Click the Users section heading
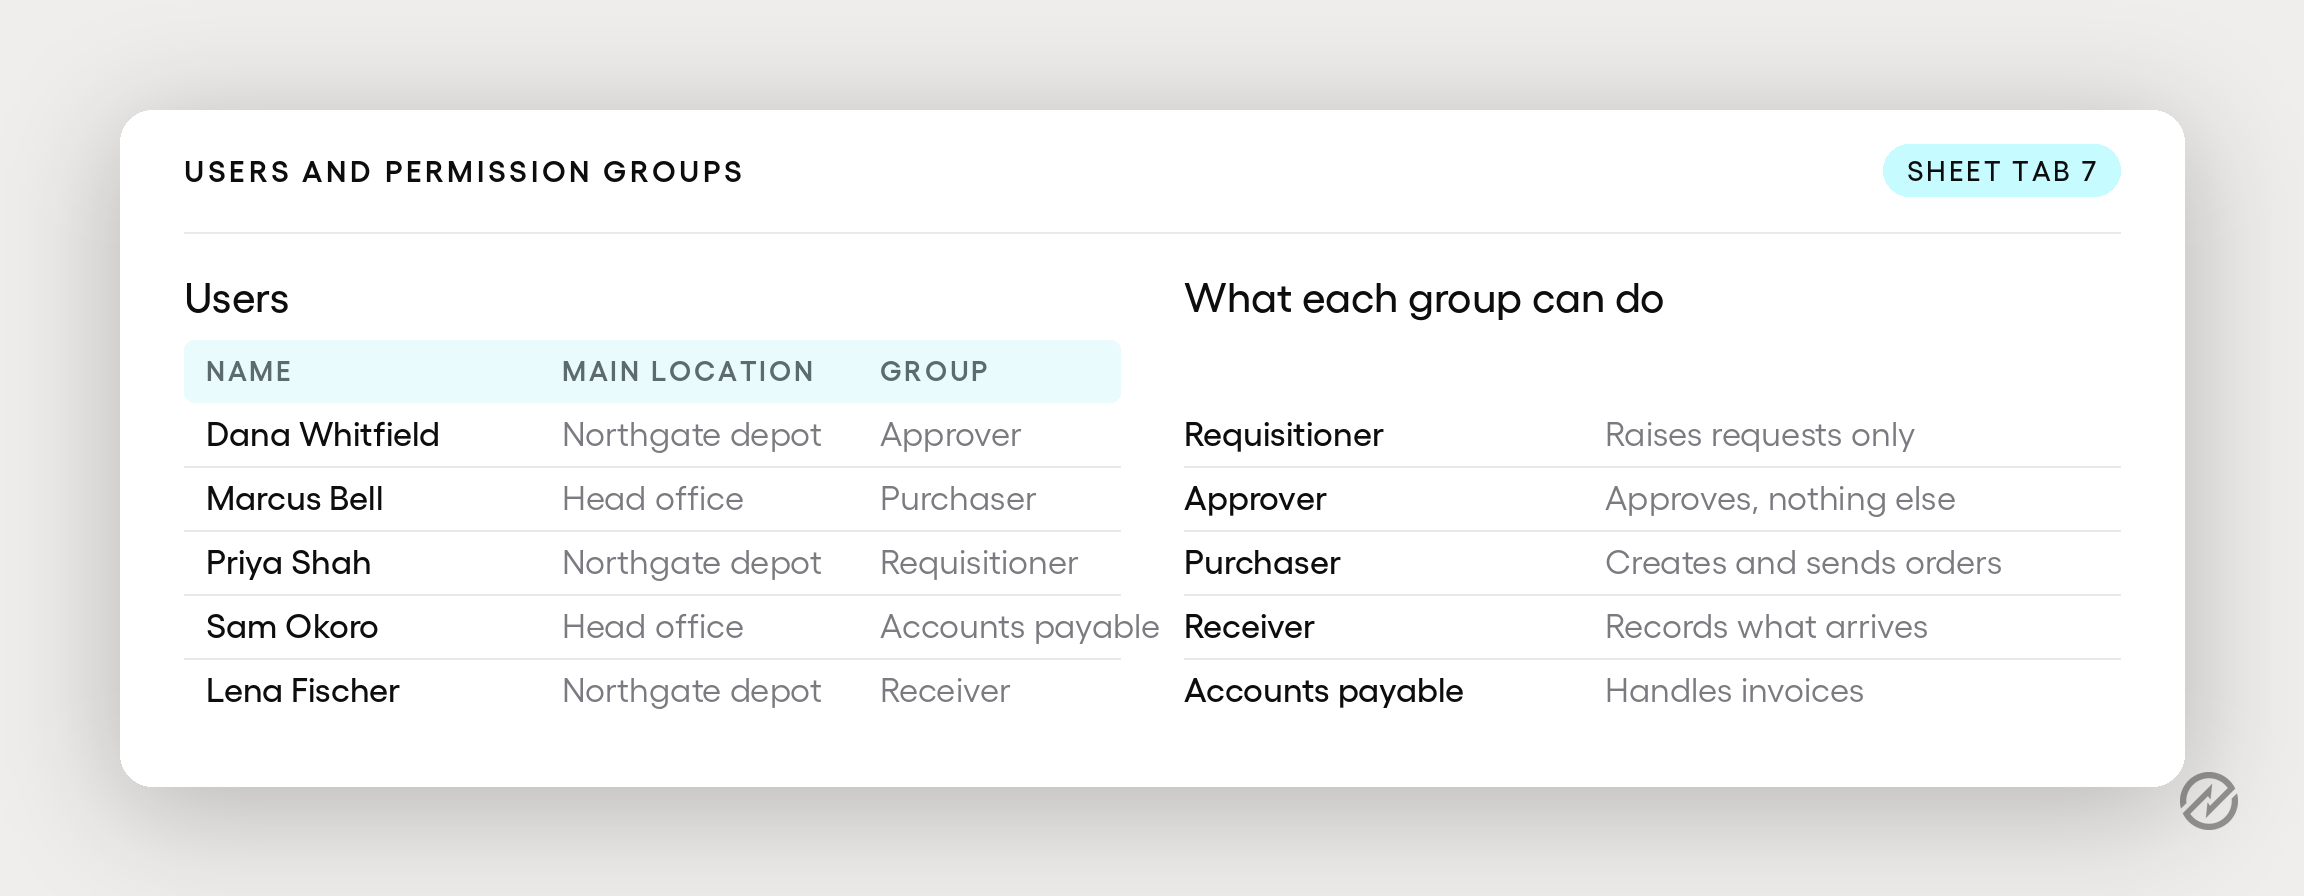Viewport: 2304px width, 896px height. (237, 299)
